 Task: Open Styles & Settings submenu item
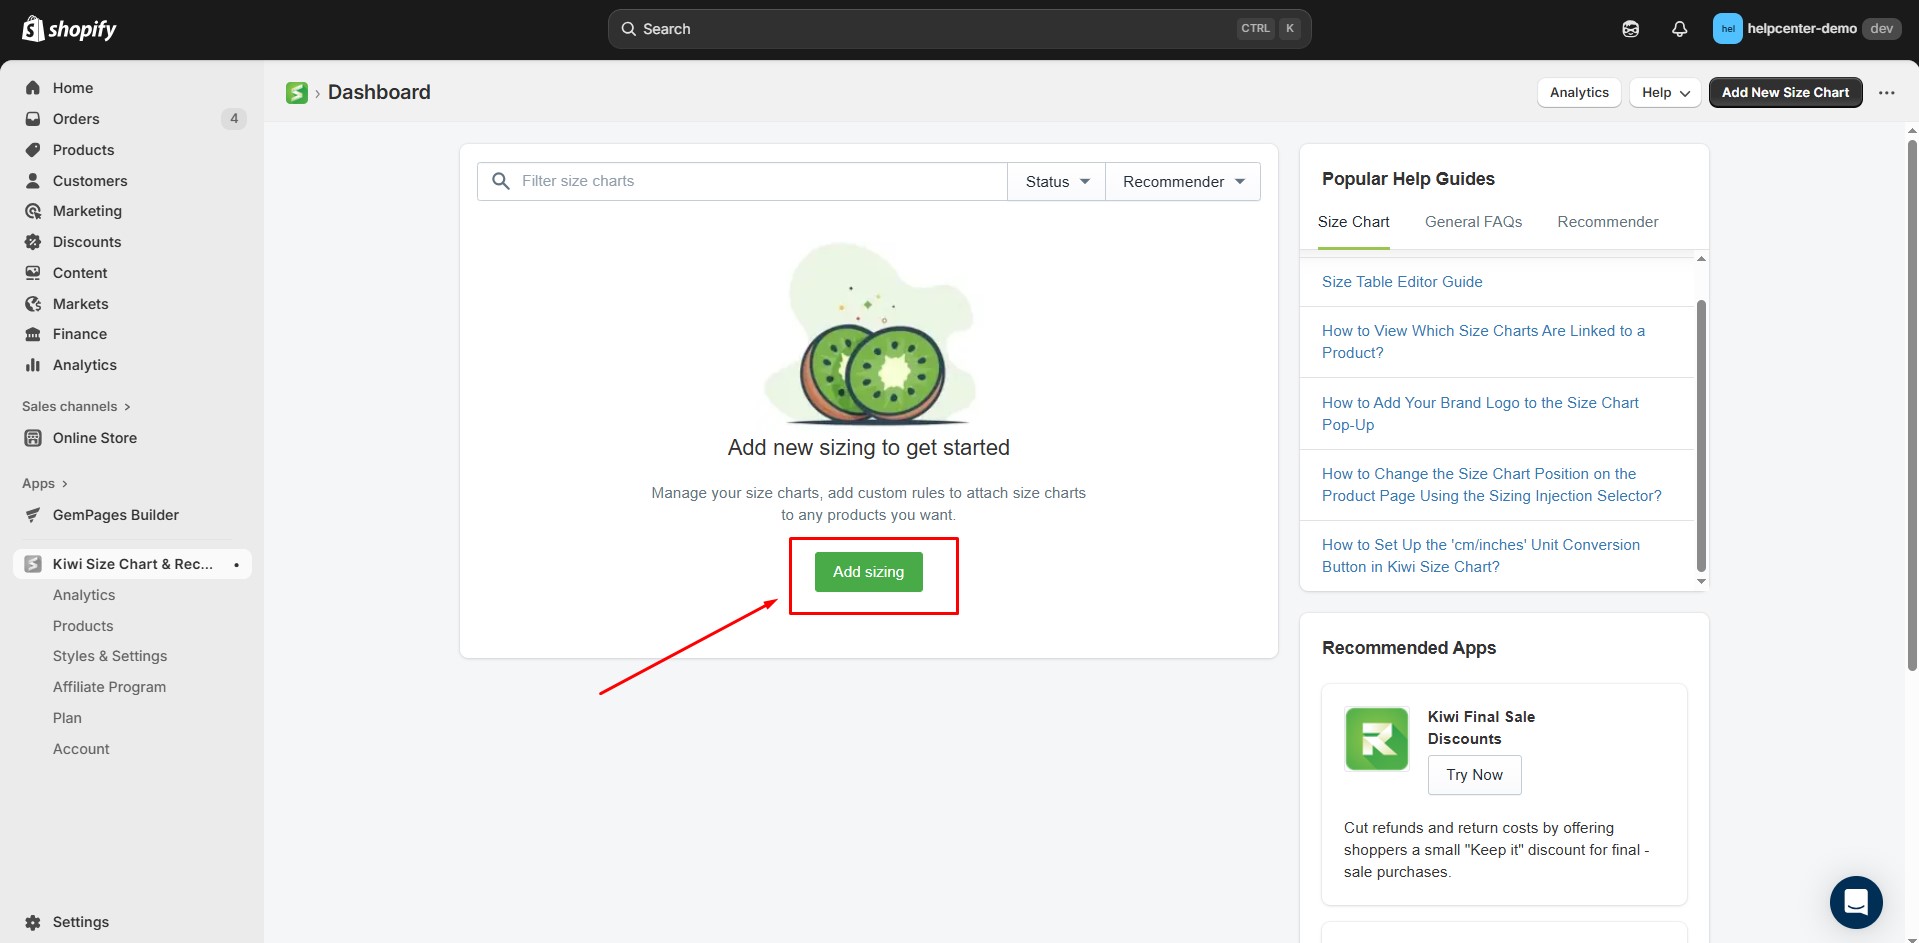pyautogui.click(x=110, y=656)
